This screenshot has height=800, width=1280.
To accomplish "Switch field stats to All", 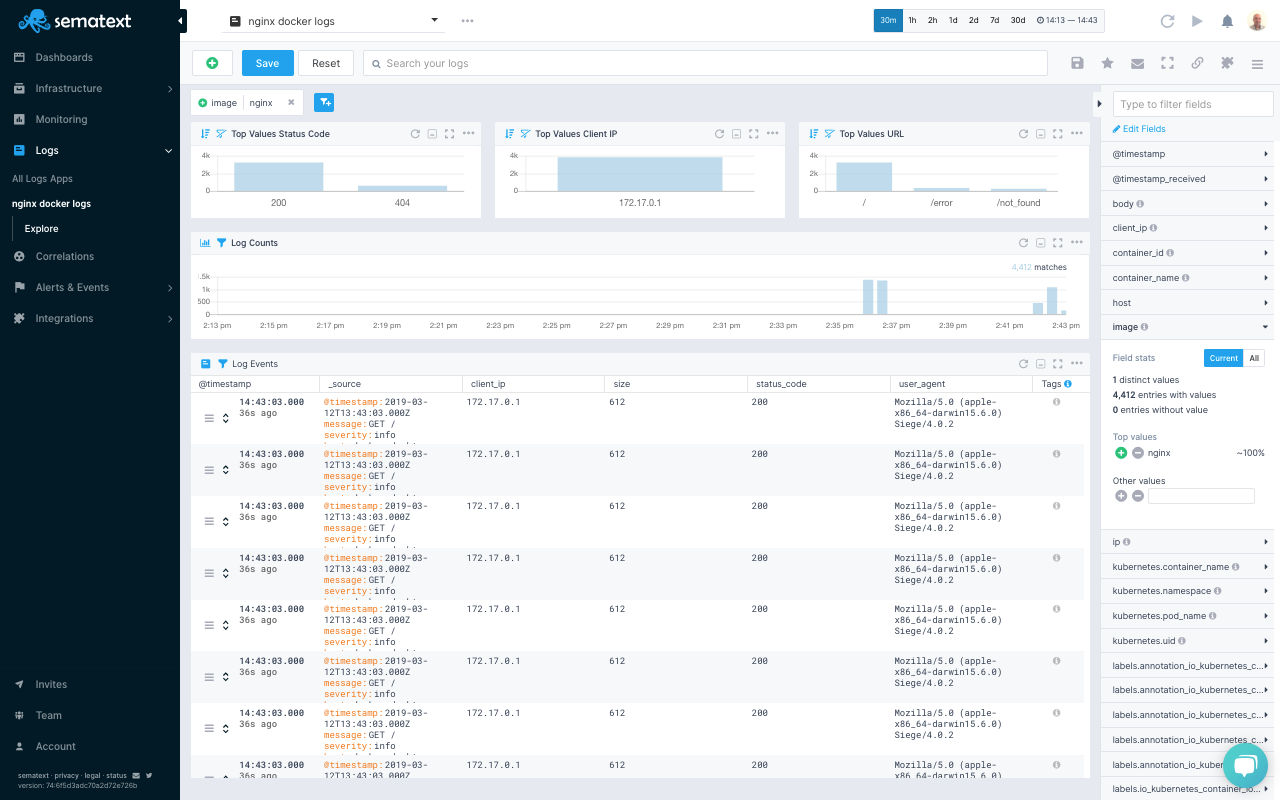I will tap(1254, 358).
